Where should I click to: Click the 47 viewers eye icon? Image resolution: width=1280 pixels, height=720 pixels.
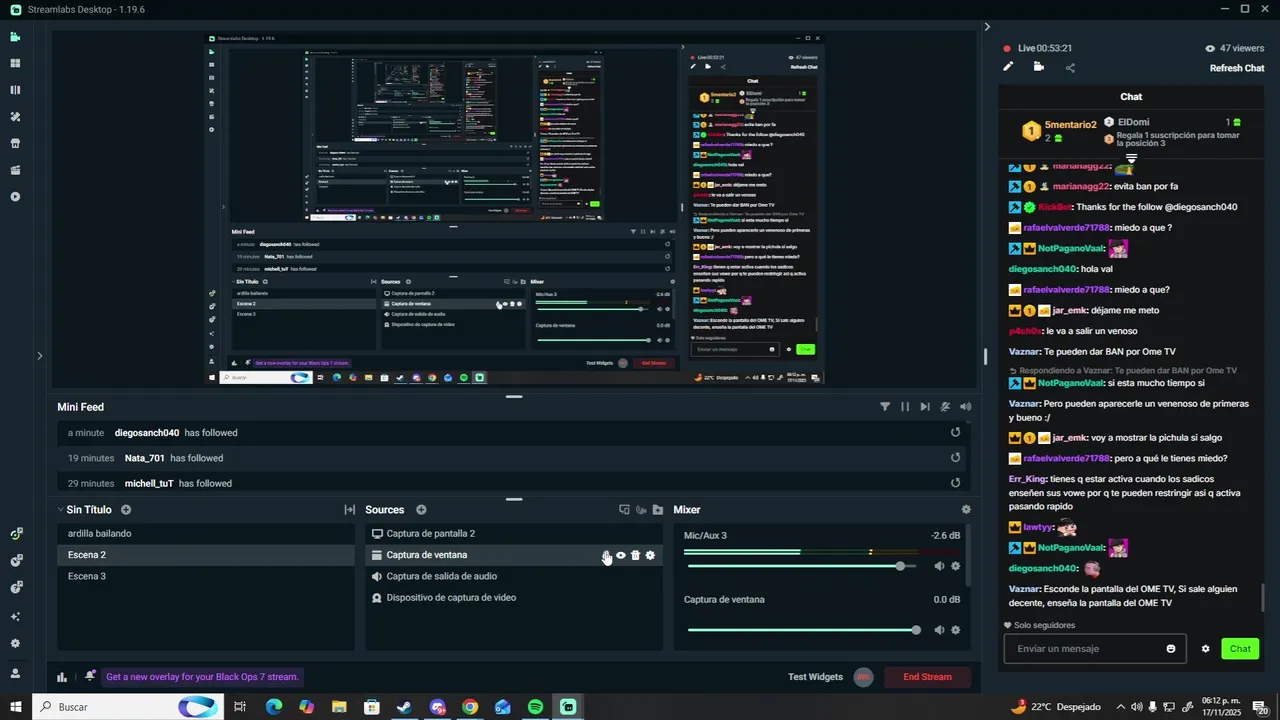tap(1210, 48)
